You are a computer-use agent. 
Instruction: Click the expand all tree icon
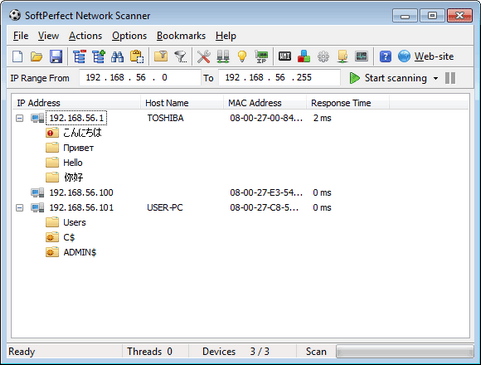(99, 56)
